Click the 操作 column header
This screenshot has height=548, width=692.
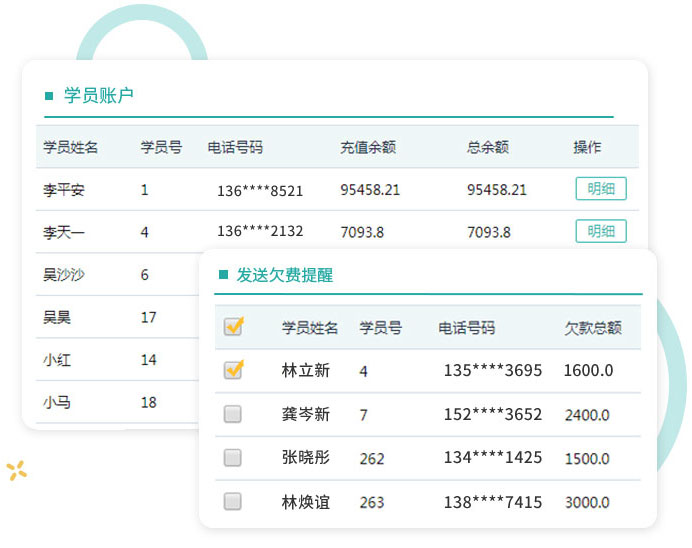point(587,147)
